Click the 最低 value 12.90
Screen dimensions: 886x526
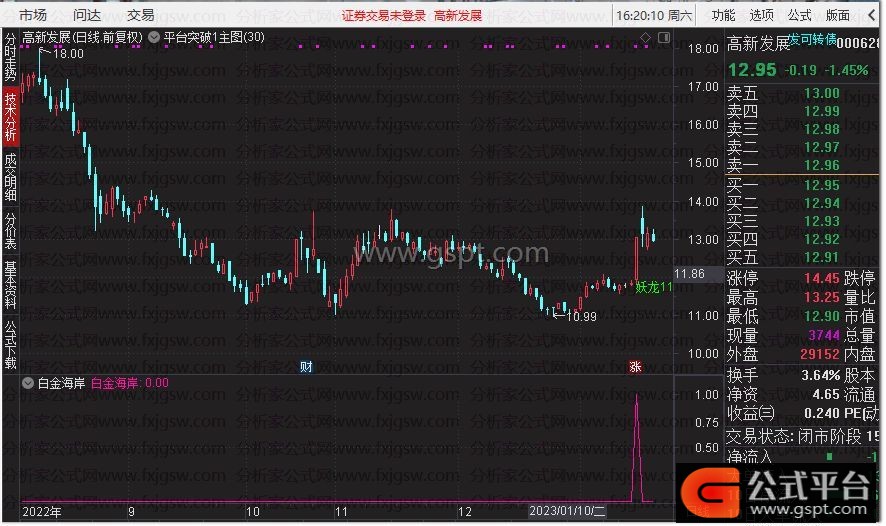(x=822, y=316)
